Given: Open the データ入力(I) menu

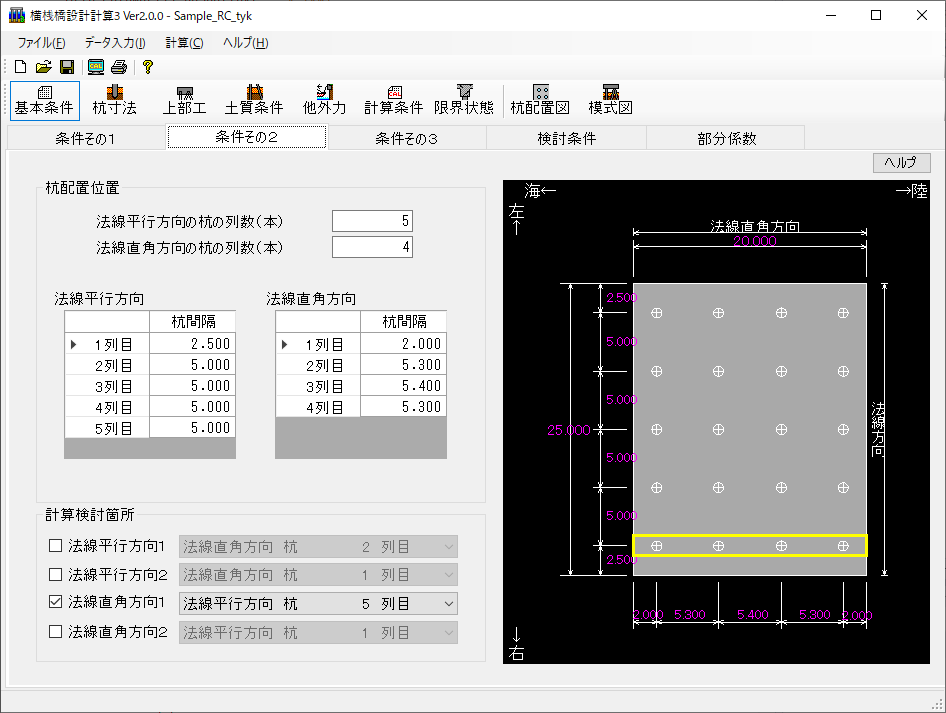Looking at the screenshot, I should point(115,43).
